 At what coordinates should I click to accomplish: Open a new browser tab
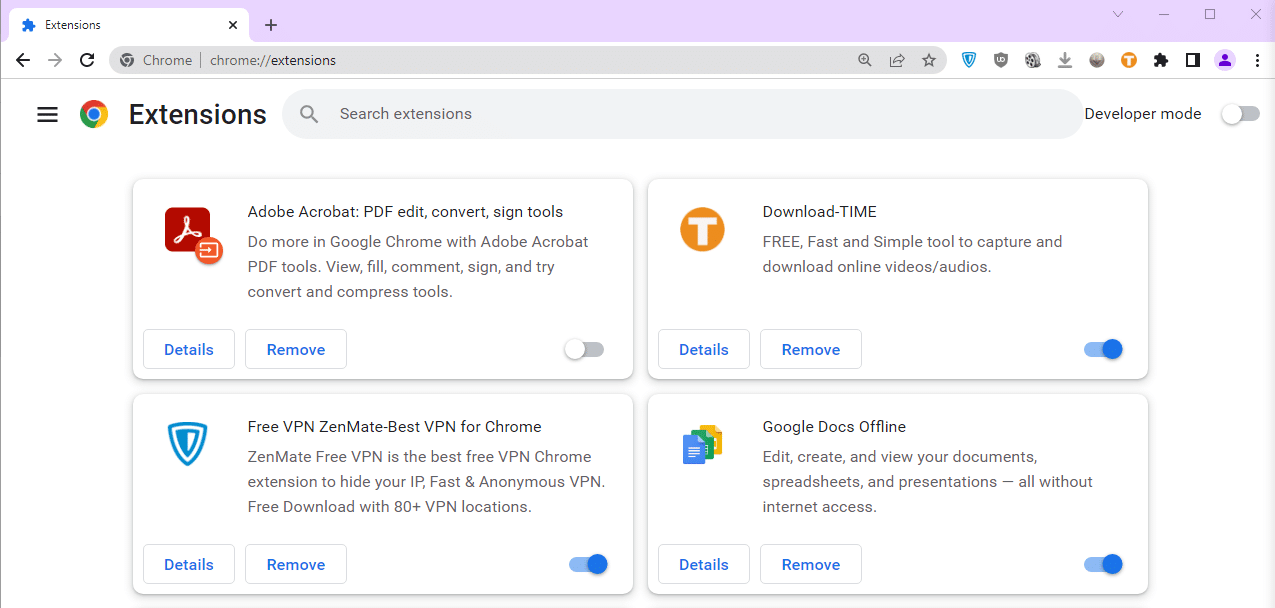270,24
